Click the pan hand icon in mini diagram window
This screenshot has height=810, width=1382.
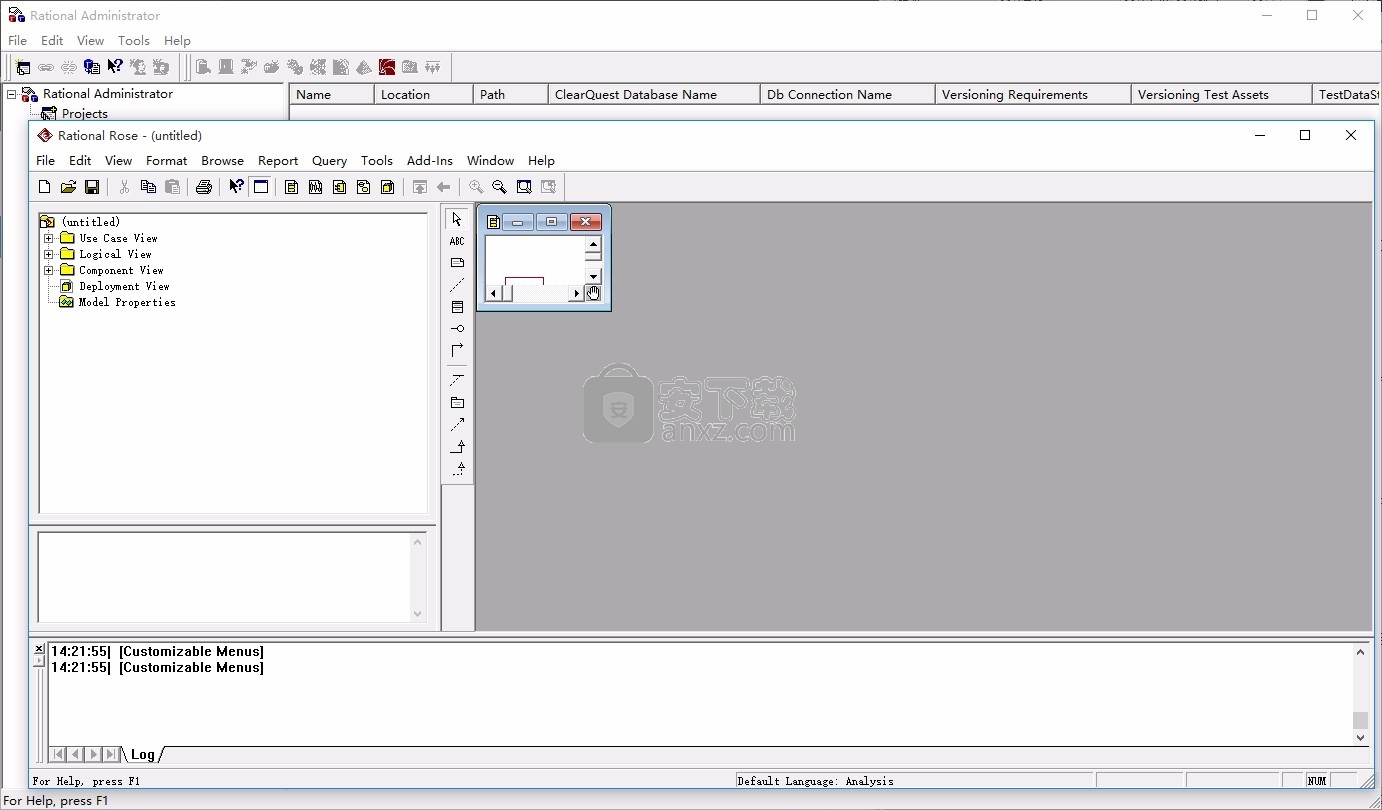click(593, 293)
